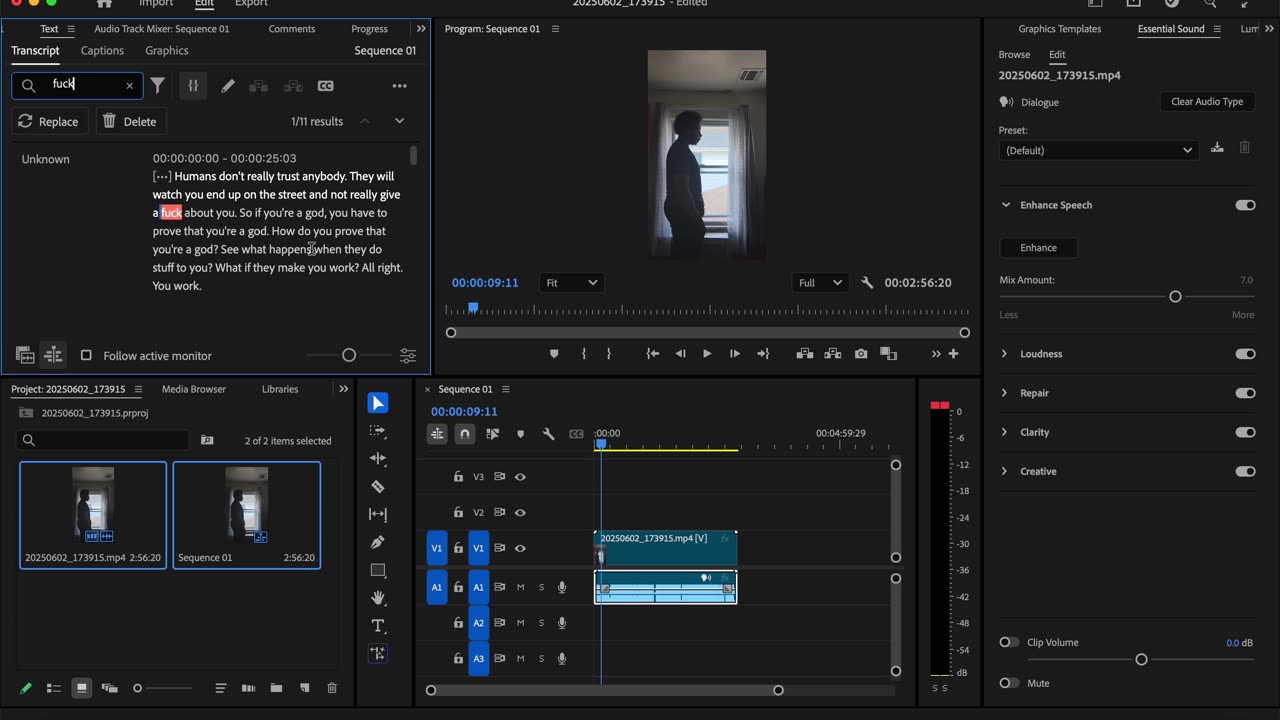Open the Fit zoom level dropdown

pos(572,283)
